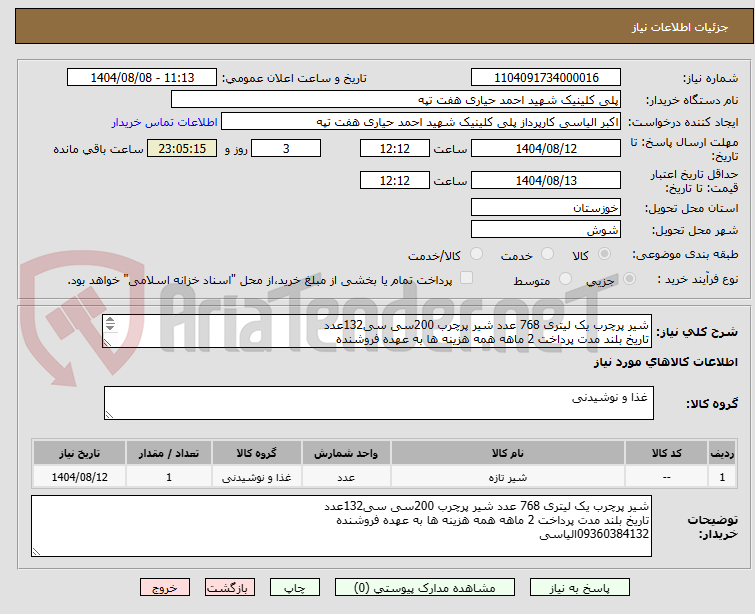Click the شماره نیاز field 1104091734000016
755x614 pixels.
point(546,78)
